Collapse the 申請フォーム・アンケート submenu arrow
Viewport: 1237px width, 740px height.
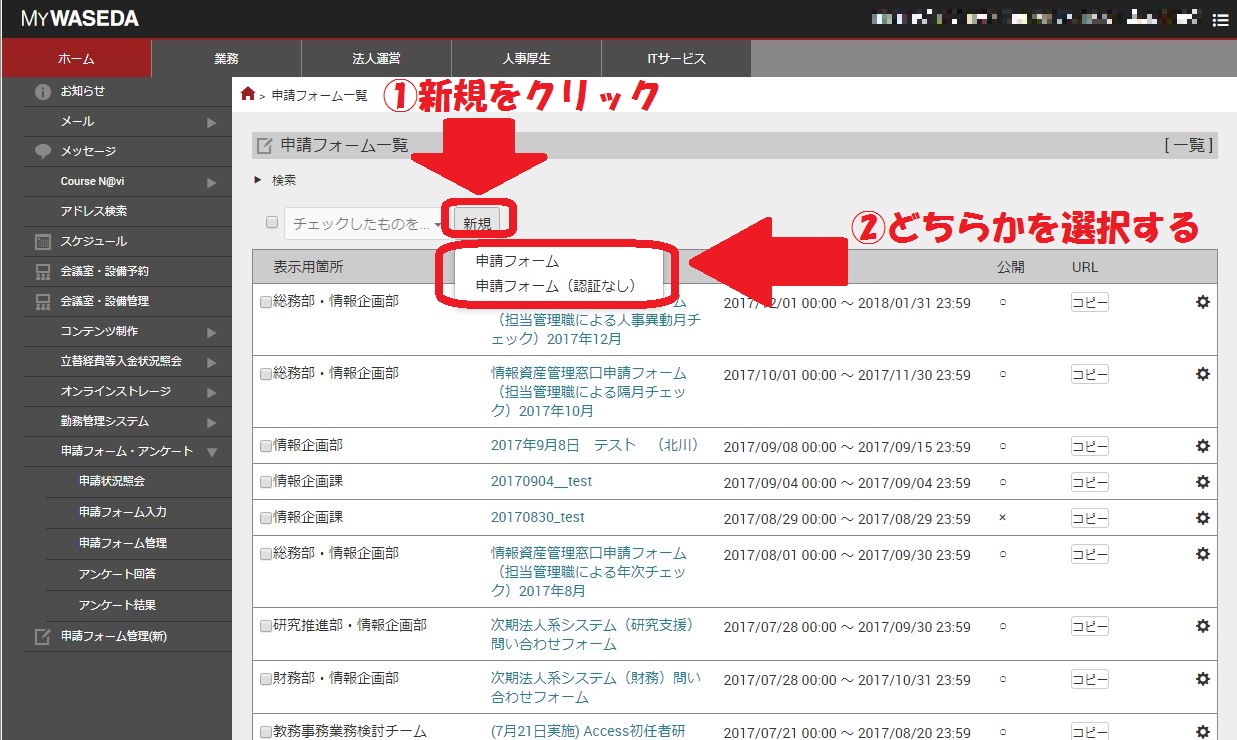(x=212, y=453)
